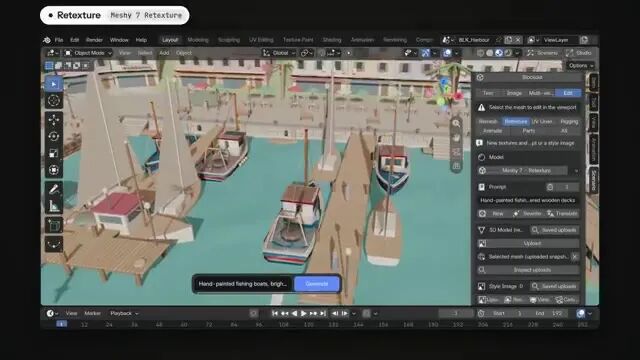Toggle camera view icon in viewport
This screenshot has width=640, height=360.
[456, 152]
